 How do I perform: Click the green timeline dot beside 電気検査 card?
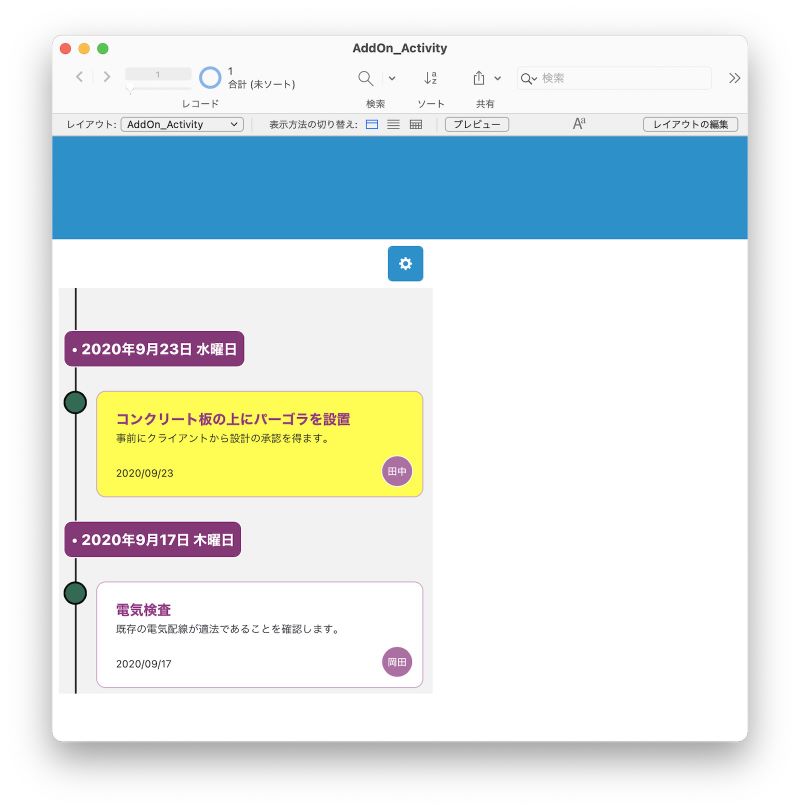pyautogui.click(x=76, y=593)
